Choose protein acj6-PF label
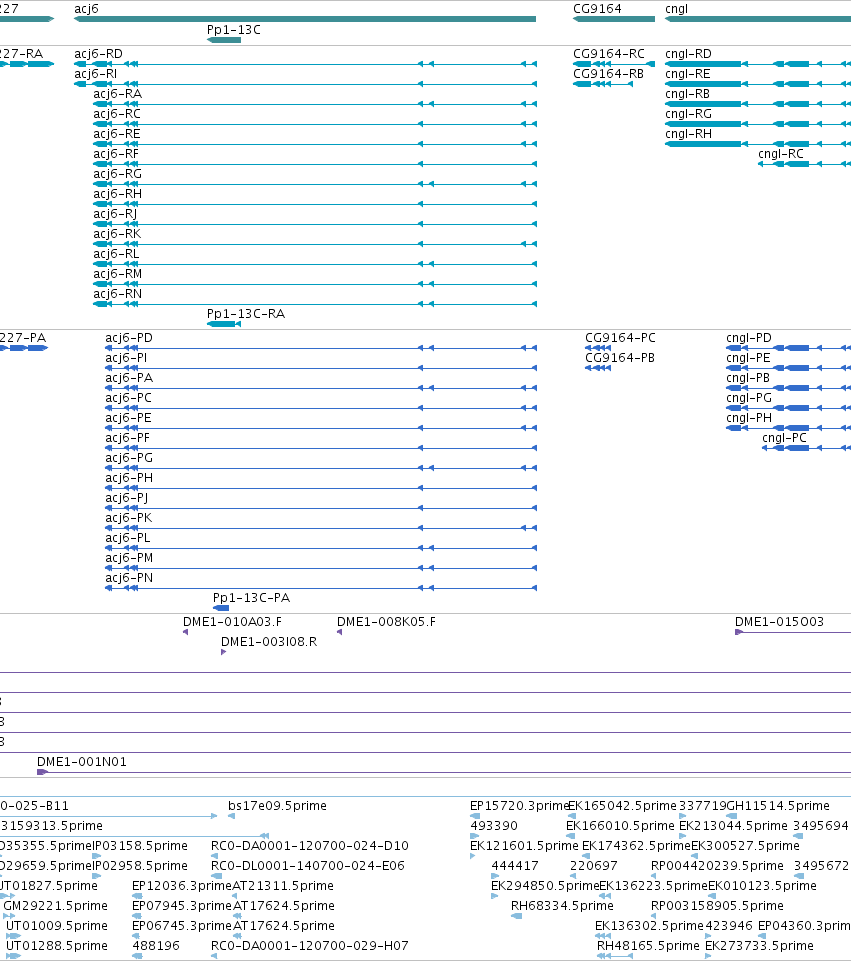The width and height of the screenshot is (851, 961). point(127,438)
